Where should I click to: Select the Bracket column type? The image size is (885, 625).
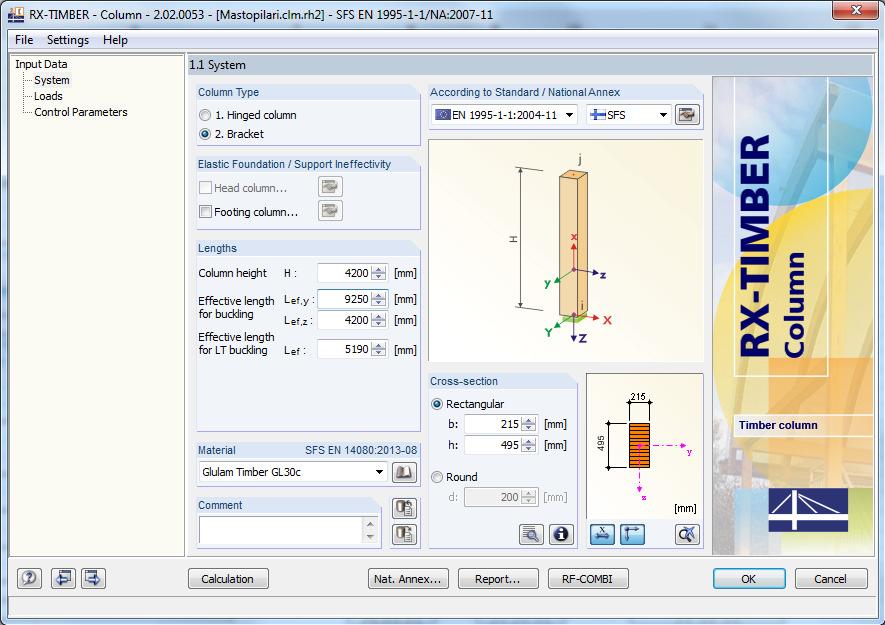pyautogui.click(x=205, y=134)
